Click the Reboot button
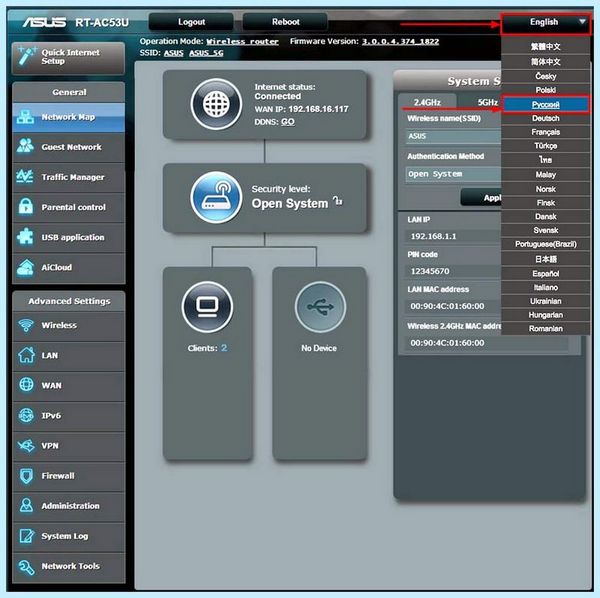The image size is (600, 598). [285, 22]
